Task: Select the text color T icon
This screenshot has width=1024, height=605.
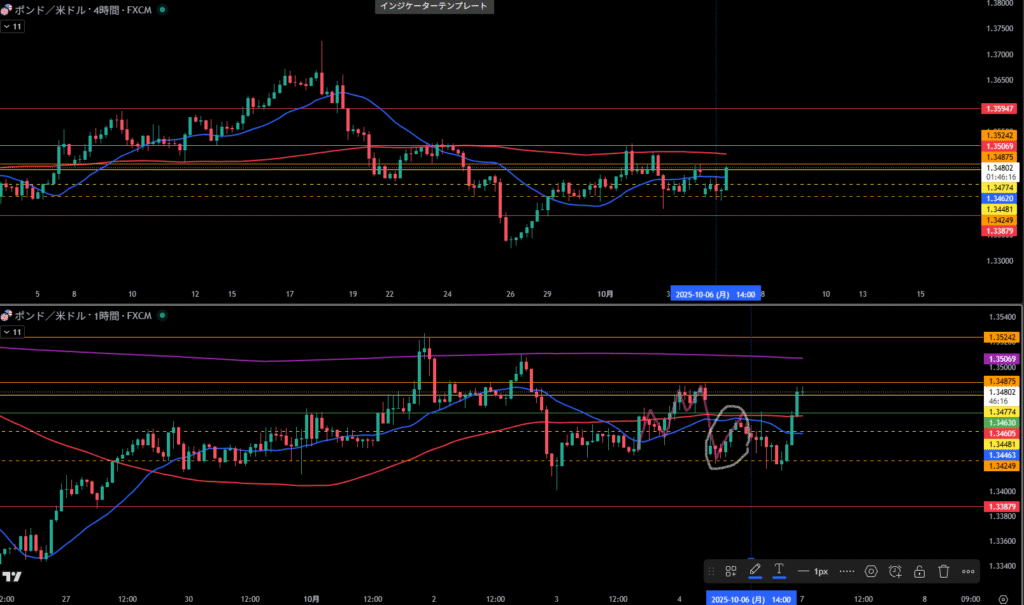Action: (x=779, y=571)
